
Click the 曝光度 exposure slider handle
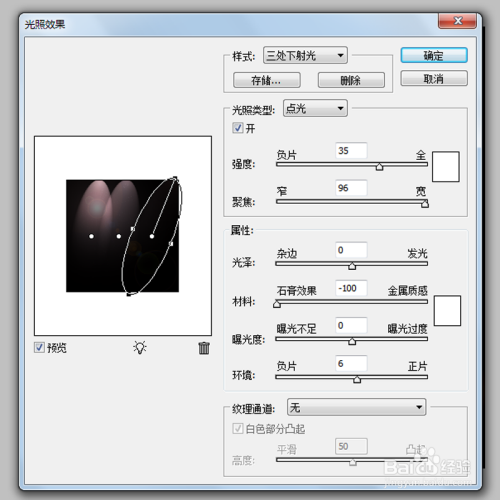click(352, 341)
